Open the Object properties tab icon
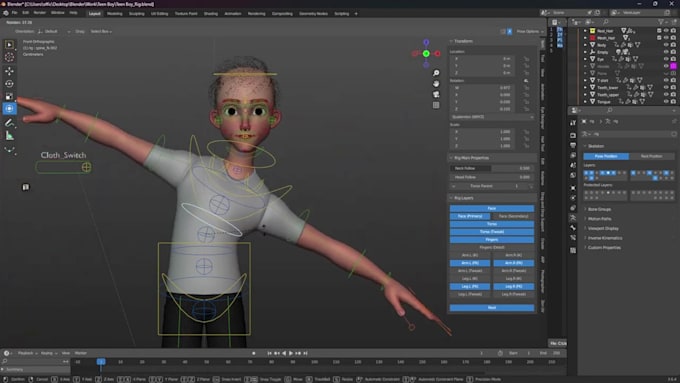Viewport: 680px width, 383px height. pos(573,188)
